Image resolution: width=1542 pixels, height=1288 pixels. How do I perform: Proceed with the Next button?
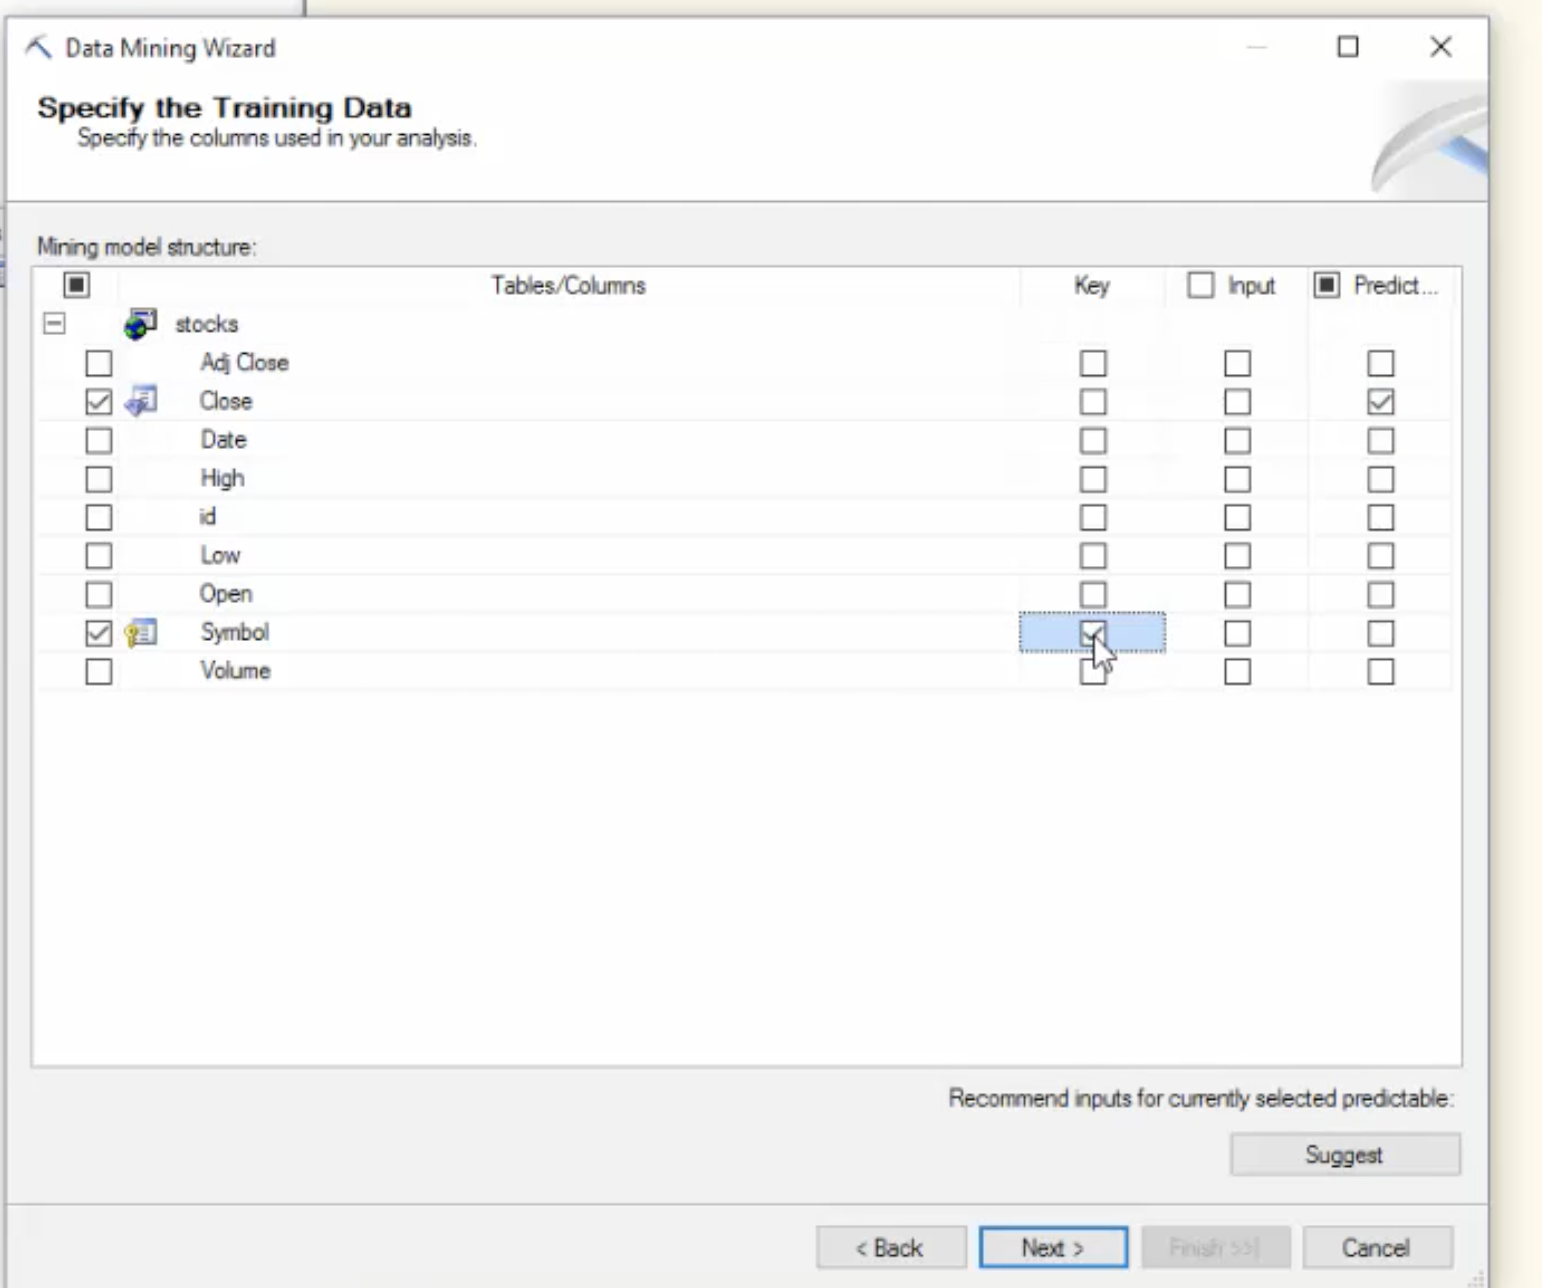click(x=1054, y=1248)
